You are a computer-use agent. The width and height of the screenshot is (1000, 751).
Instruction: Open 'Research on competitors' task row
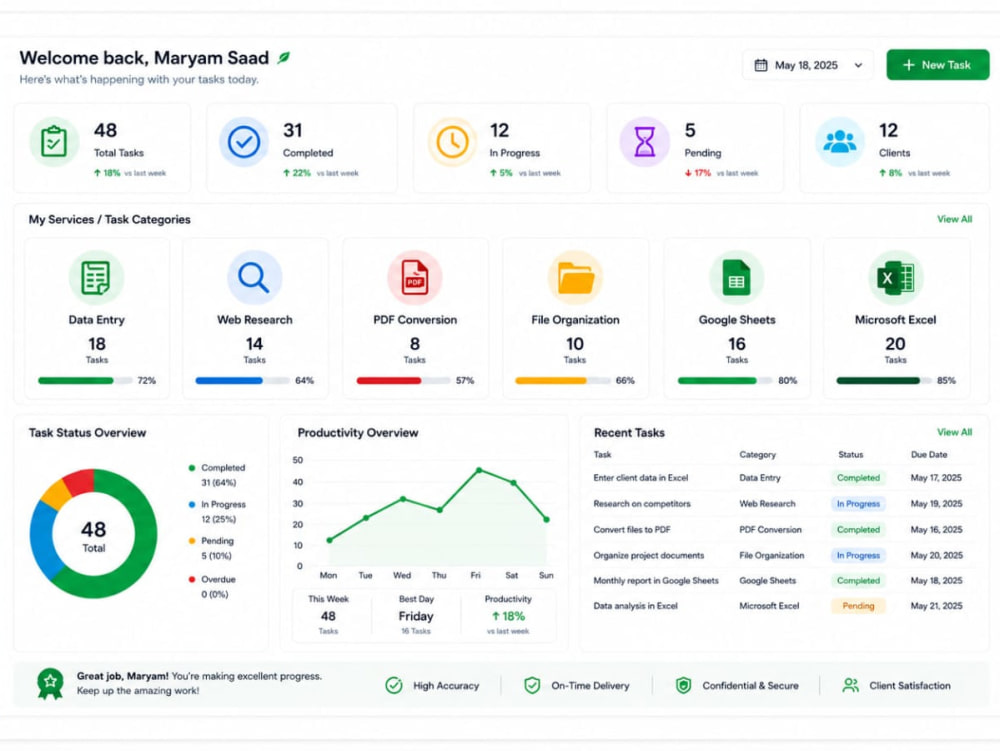pyautogui.click(x=784, y=504)
